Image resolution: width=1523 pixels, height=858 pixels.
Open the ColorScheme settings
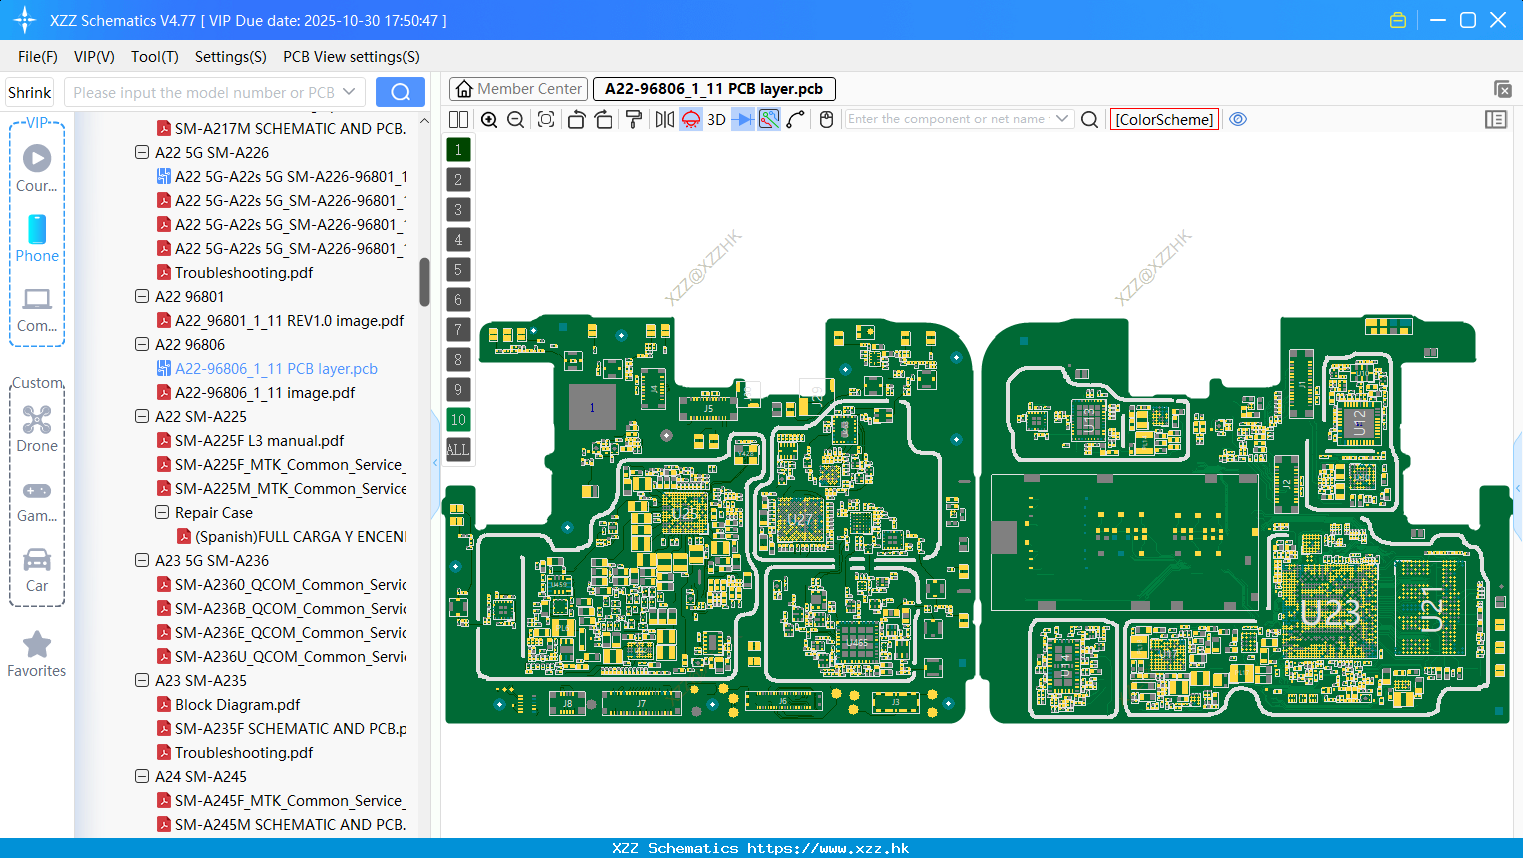point(1164,119)
